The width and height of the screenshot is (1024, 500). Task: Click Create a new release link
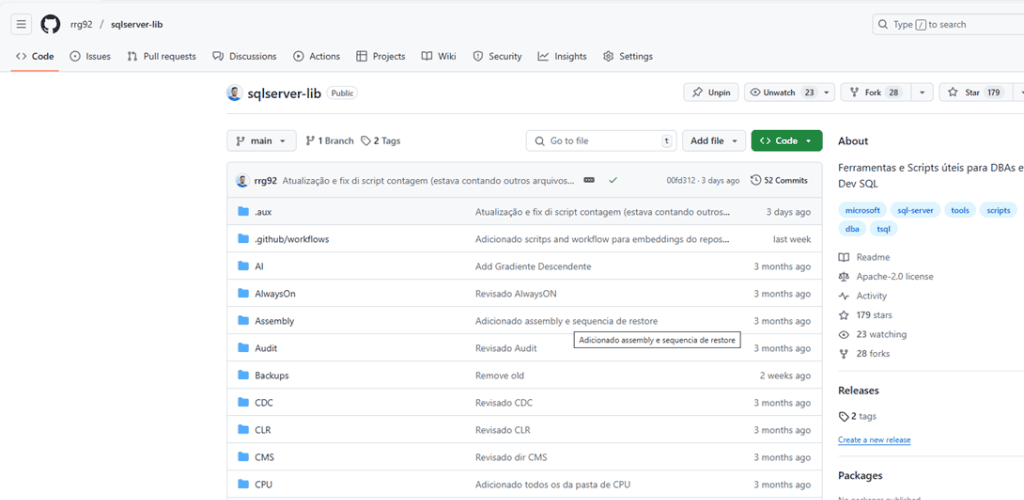(874, 440)
